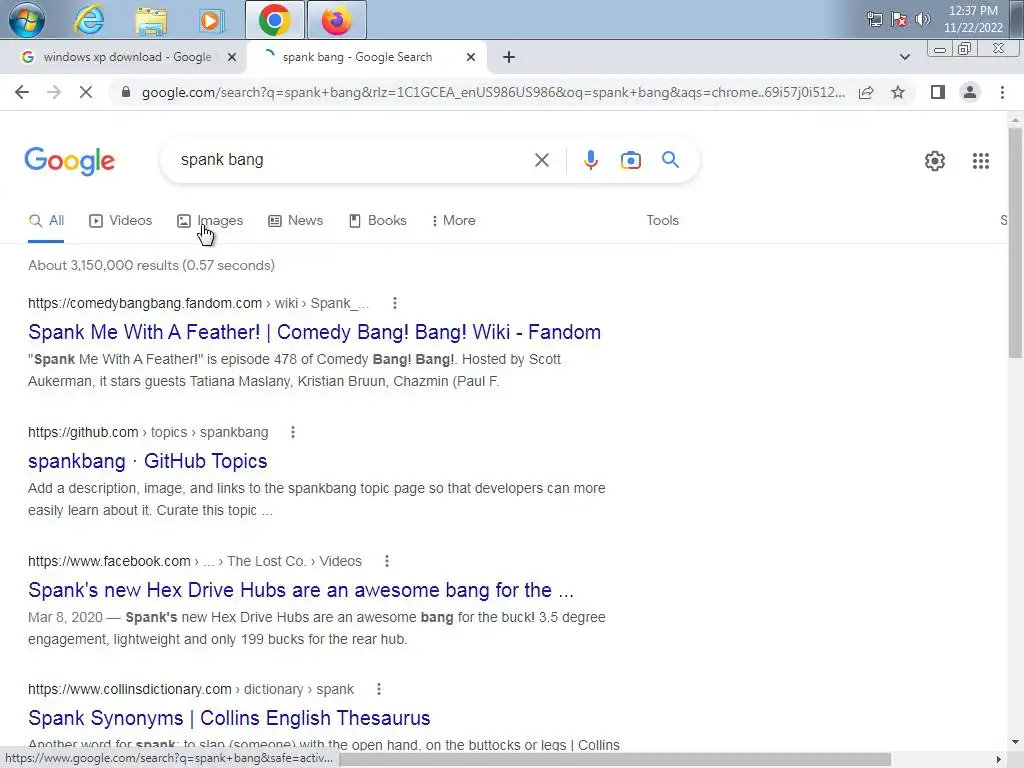Viewport: 1024px width, 768px height.
Task: Launch Internet Explorer from taskbar
Action: (x=89, y=20)
